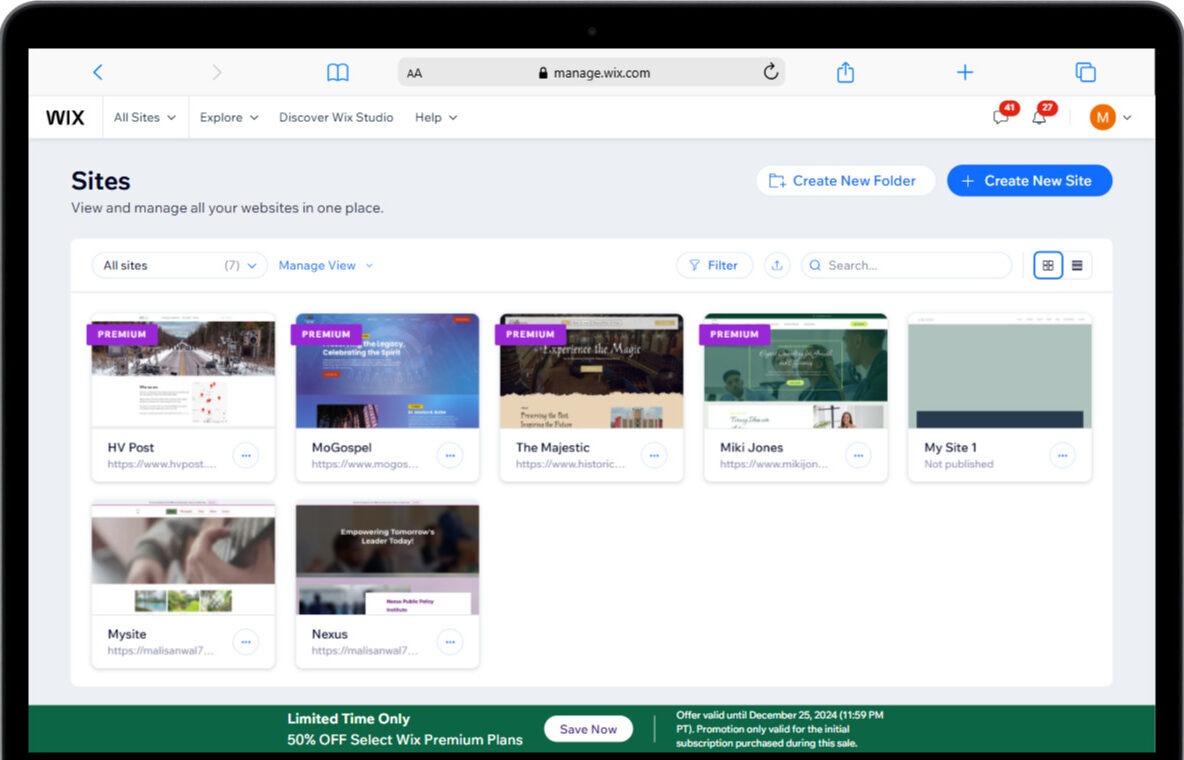
Task: Open more actions for The Majestic
Action: pyautogui.click(x=654, y=456)
